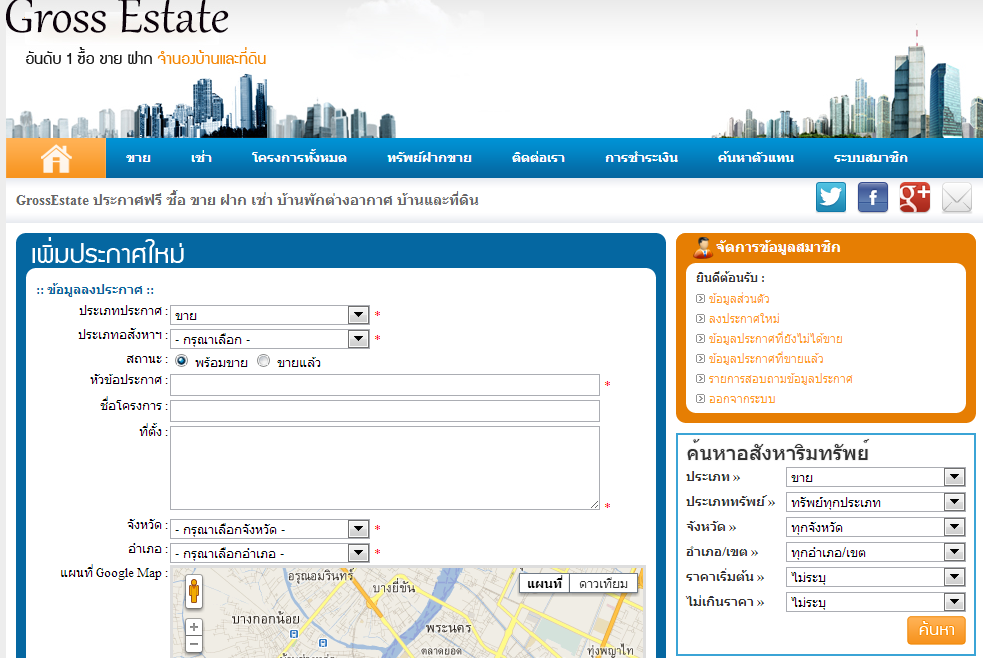Viewport: 983px width, 658px height.
Task: Open the ลงประกาศใหม่ link
Action: 744,319
